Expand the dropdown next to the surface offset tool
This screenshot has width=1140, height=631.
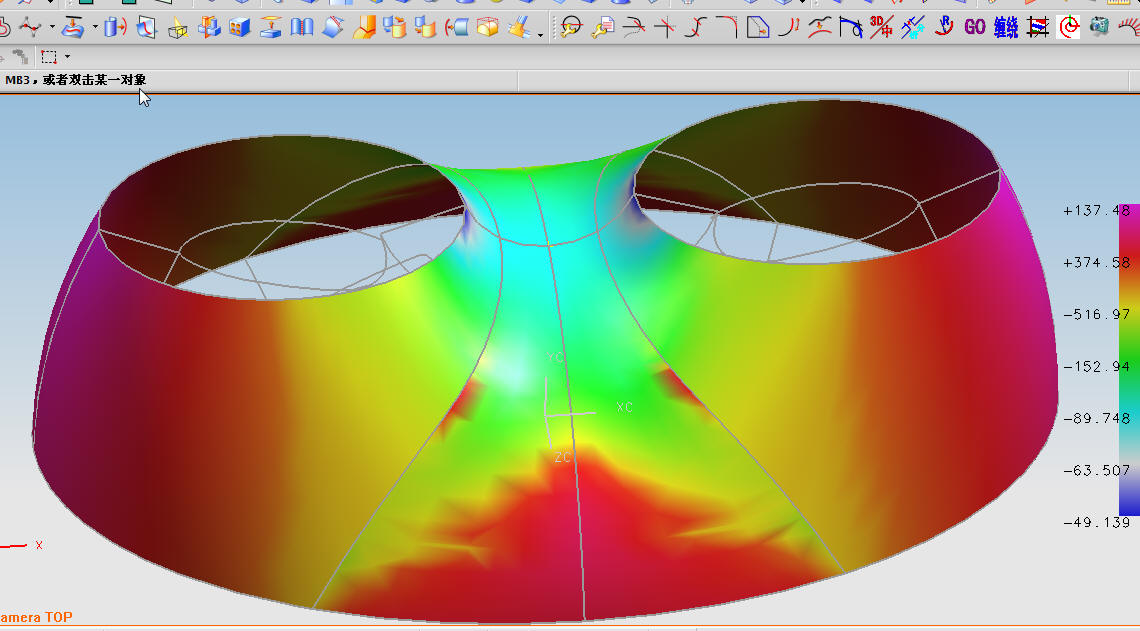(x=95, y=28)
